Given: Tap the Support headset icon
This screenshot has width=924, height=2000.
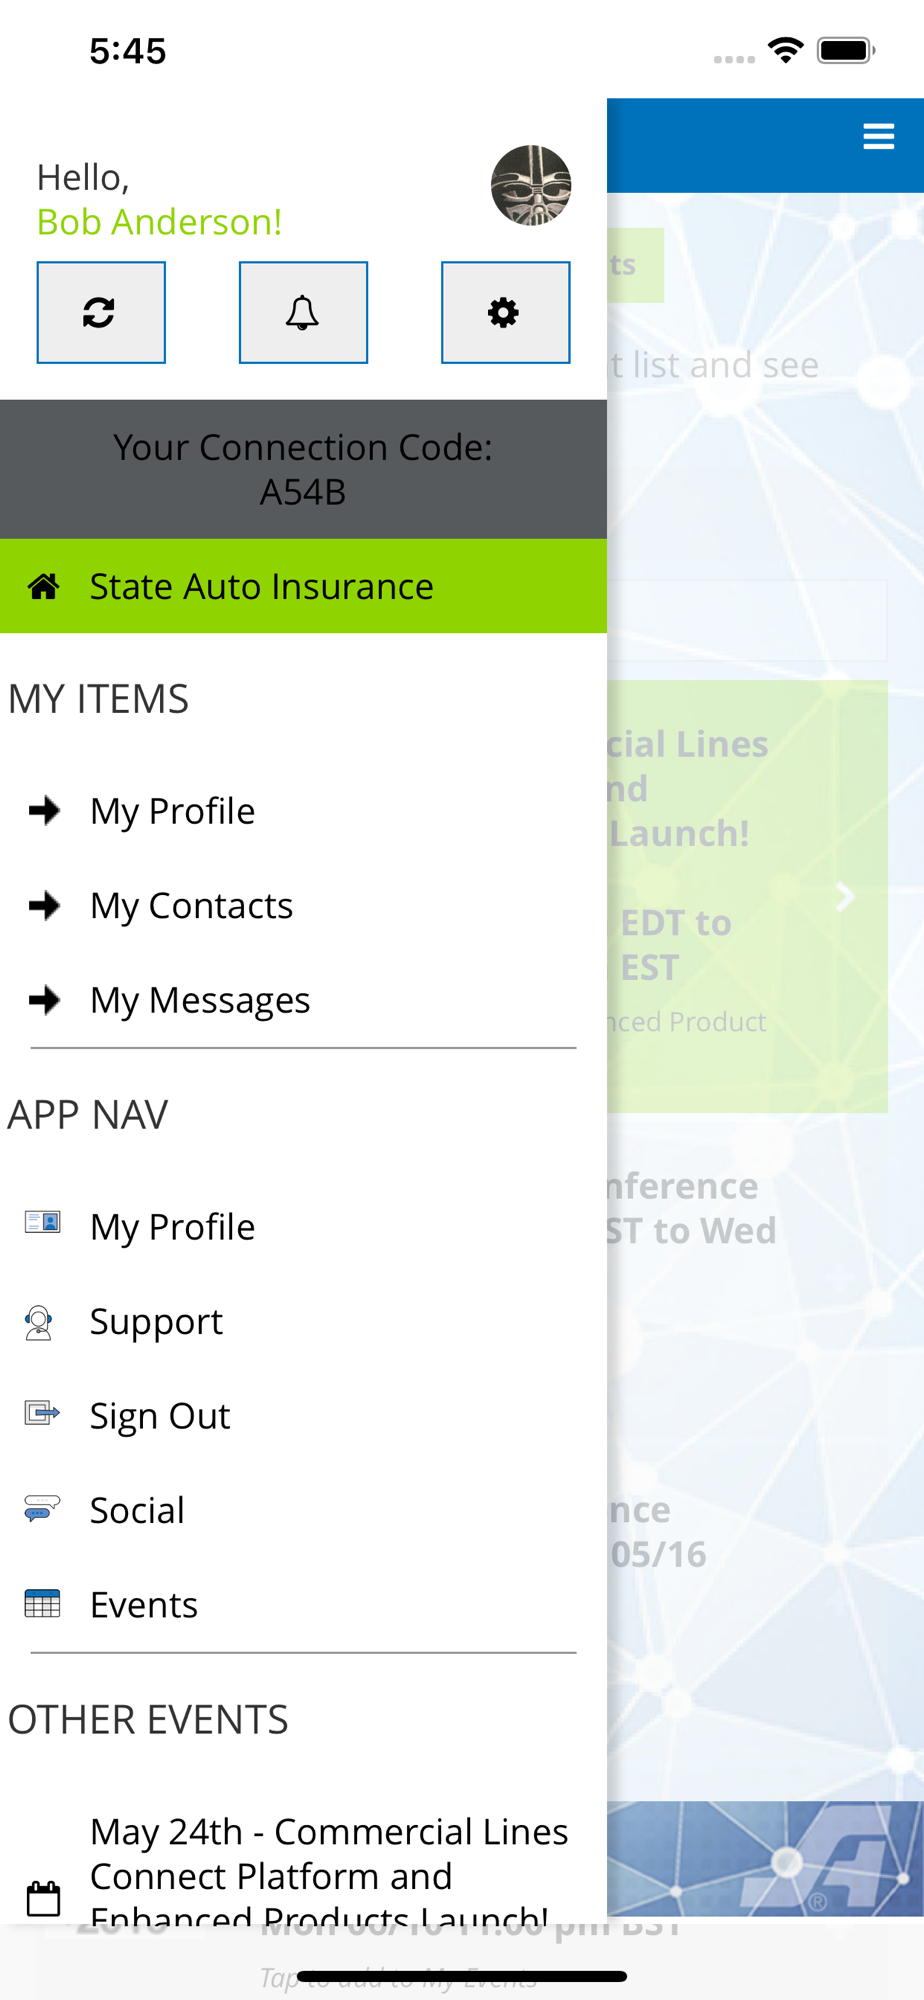Looking at the screenshot, I should 39,1322.
